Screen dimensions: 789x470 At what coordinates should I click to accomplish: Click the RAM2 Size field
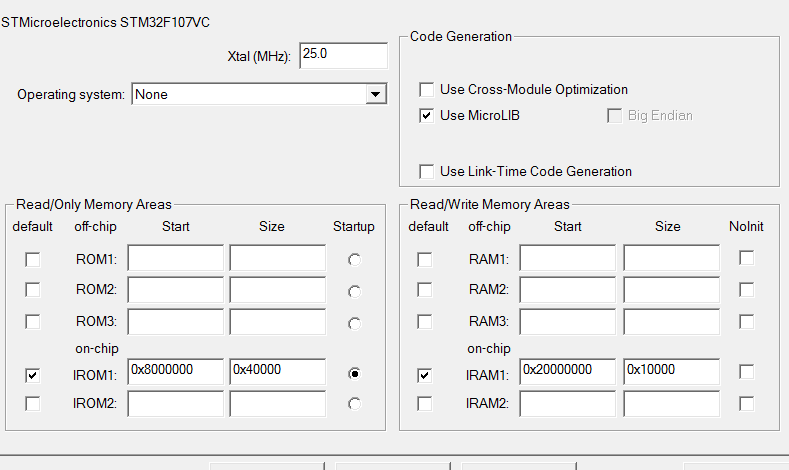pos(672,289)
